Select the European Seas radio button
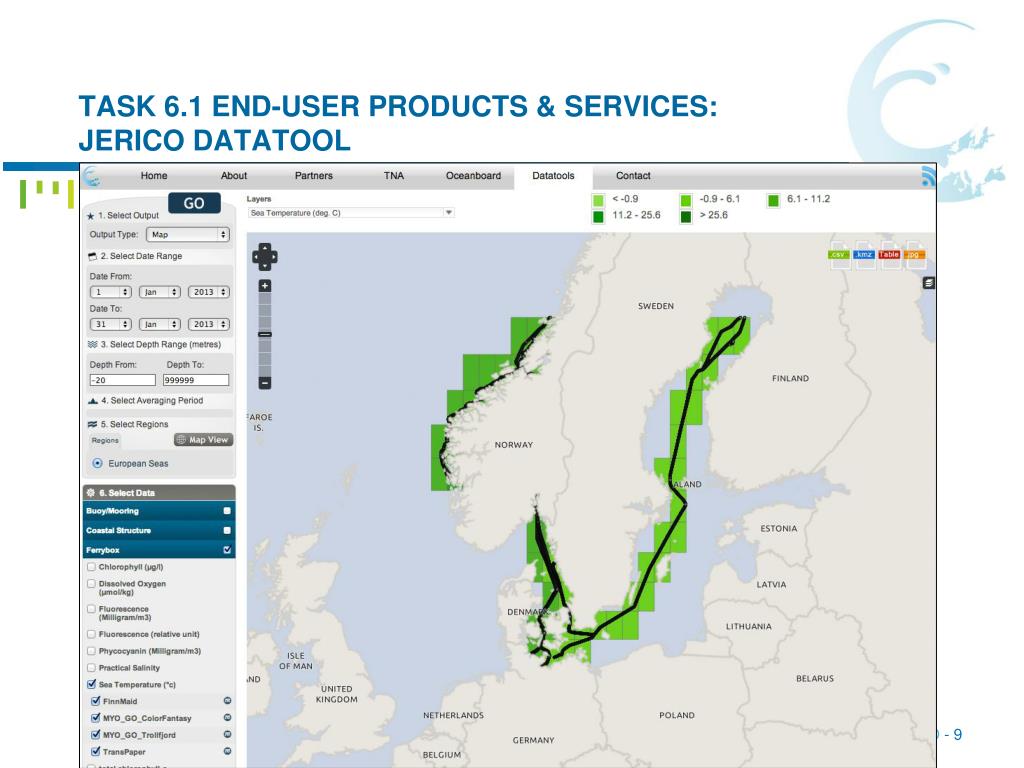 point(97,463)
